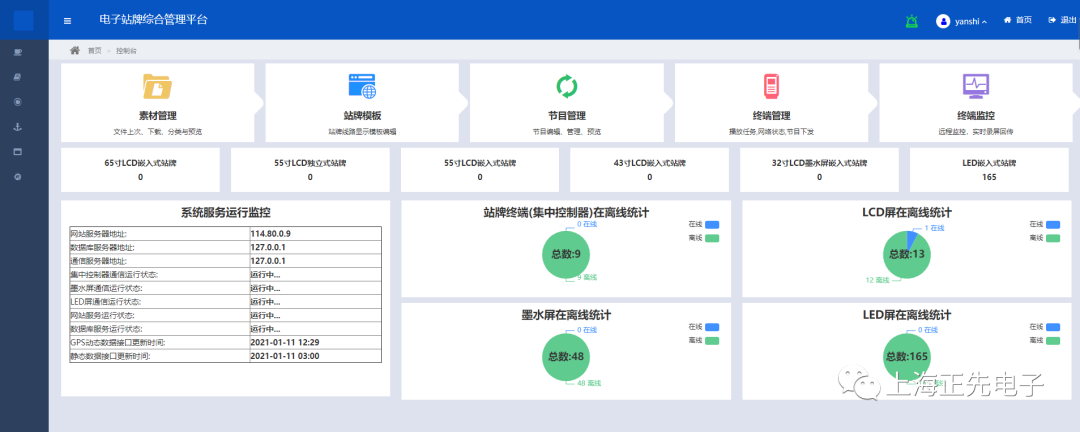
Task: Click the 站牌模板 browser globe icon
Action: coord(362,87)
